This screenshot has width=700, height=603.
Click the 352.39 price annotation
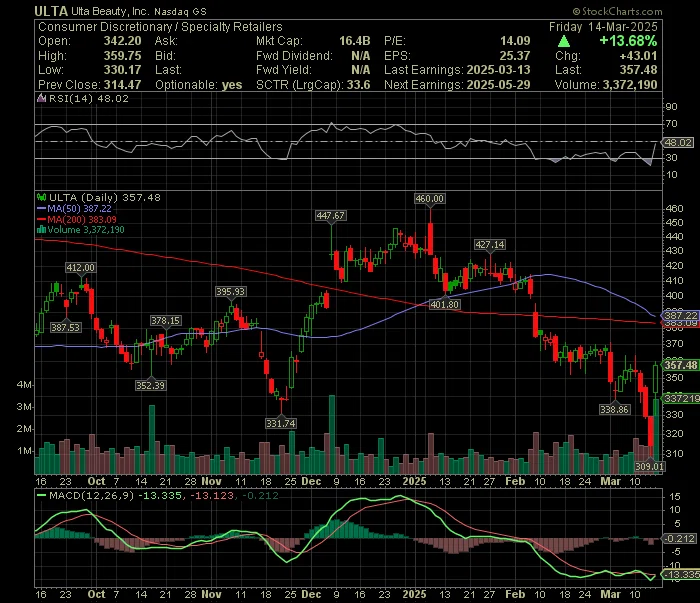click(150, 385)
